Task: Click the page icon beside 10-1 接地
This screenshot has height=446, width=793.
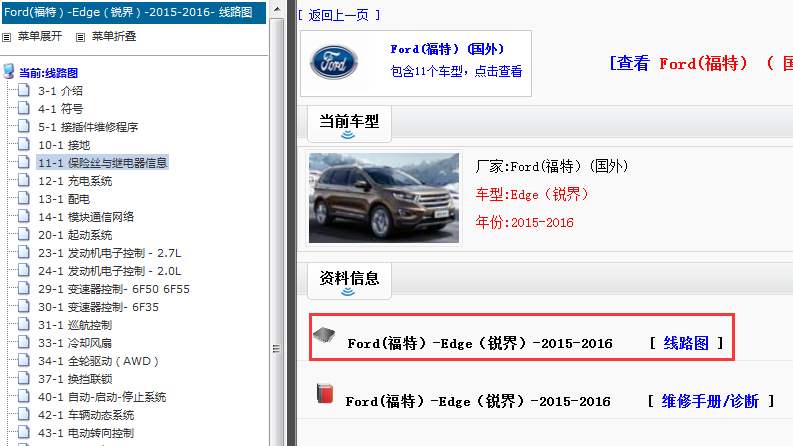Action: tap(24, 145)
